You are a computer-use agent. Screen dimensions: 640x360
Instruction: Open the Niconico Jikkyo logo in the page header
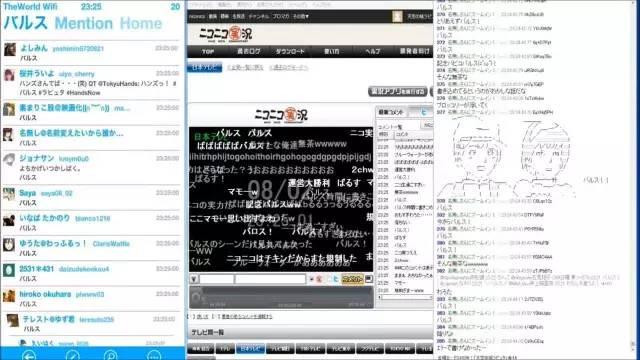coord(226,34)
